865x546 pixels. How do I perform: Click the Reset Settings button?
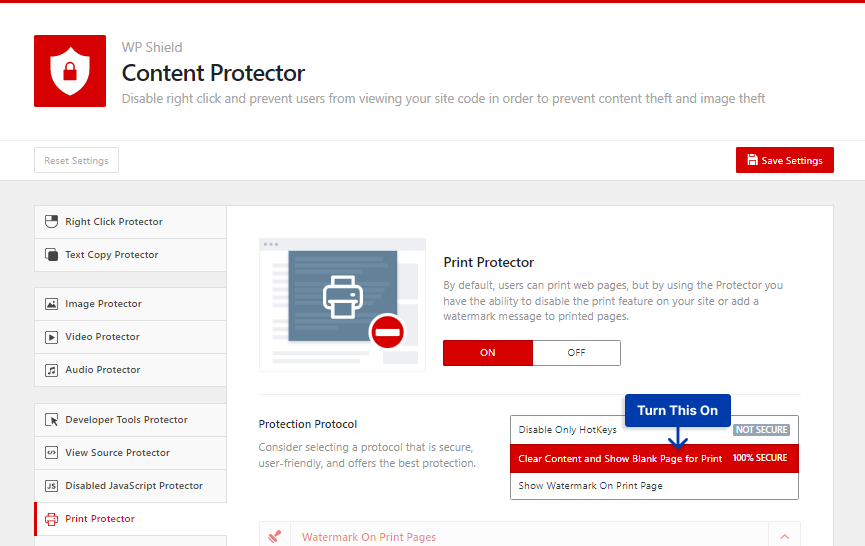(76, 160)
